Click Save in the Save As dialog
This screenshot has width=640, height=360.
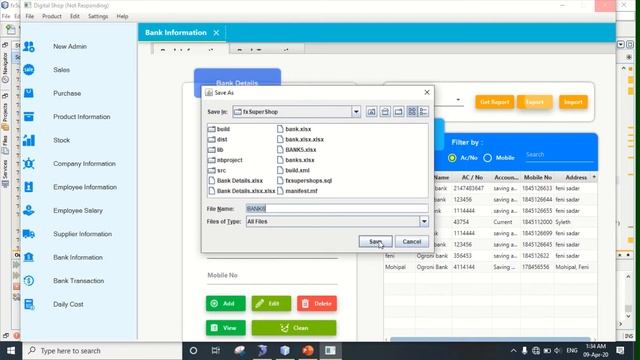pyautogui.click(x=376, y=242)
